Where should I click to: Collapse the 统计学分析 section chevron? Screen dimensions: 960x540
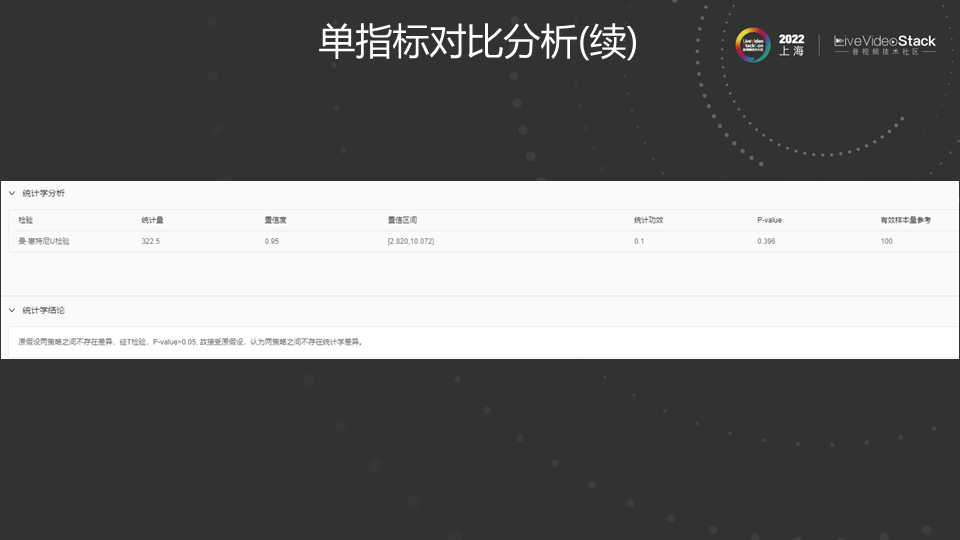click(x=12, y=193)
